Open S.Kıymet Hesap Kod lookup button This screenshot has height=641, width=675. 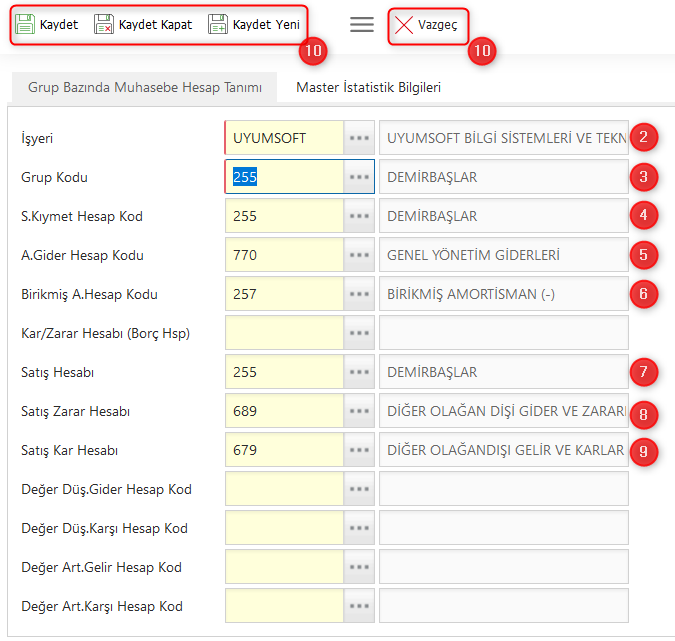tap(359, 216)
